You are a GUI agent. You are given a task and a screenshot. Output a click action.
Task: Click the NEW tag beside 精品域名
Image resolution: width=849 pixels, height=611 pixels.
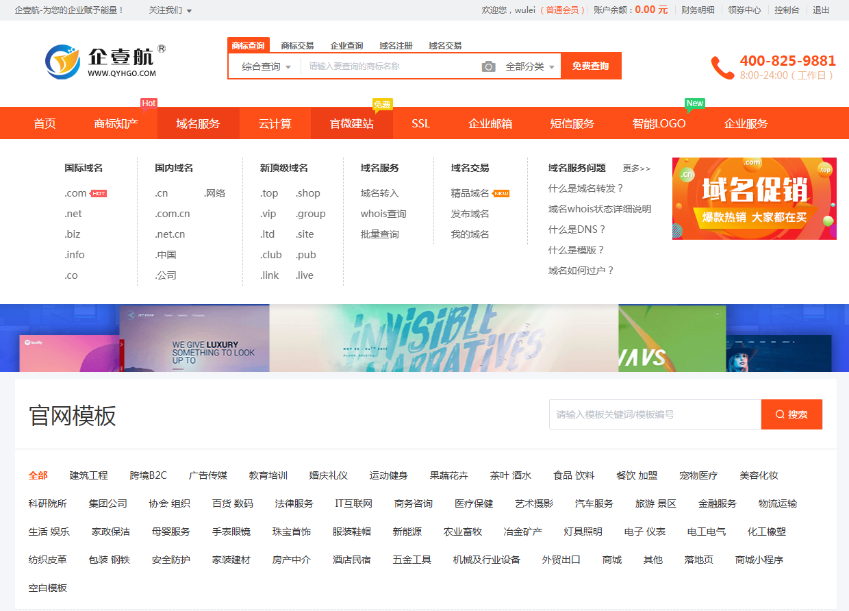pos(501,193)
